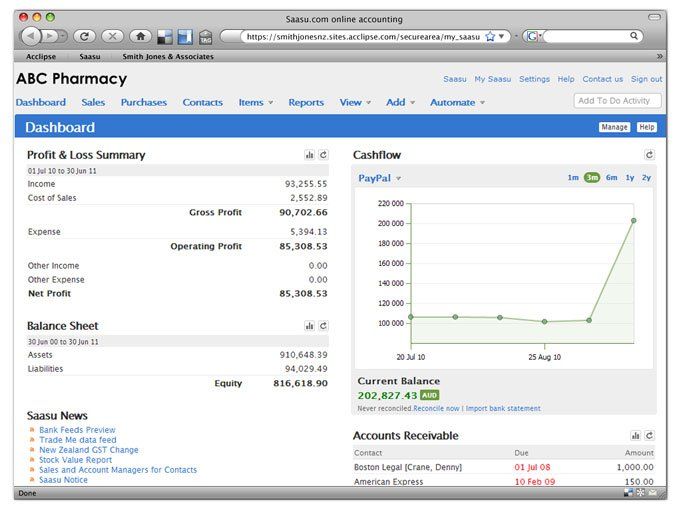Viewport: 680px width, 516px height.
Task: Refresh the Profit & Loss Summary panel
Action: [323, 155]
